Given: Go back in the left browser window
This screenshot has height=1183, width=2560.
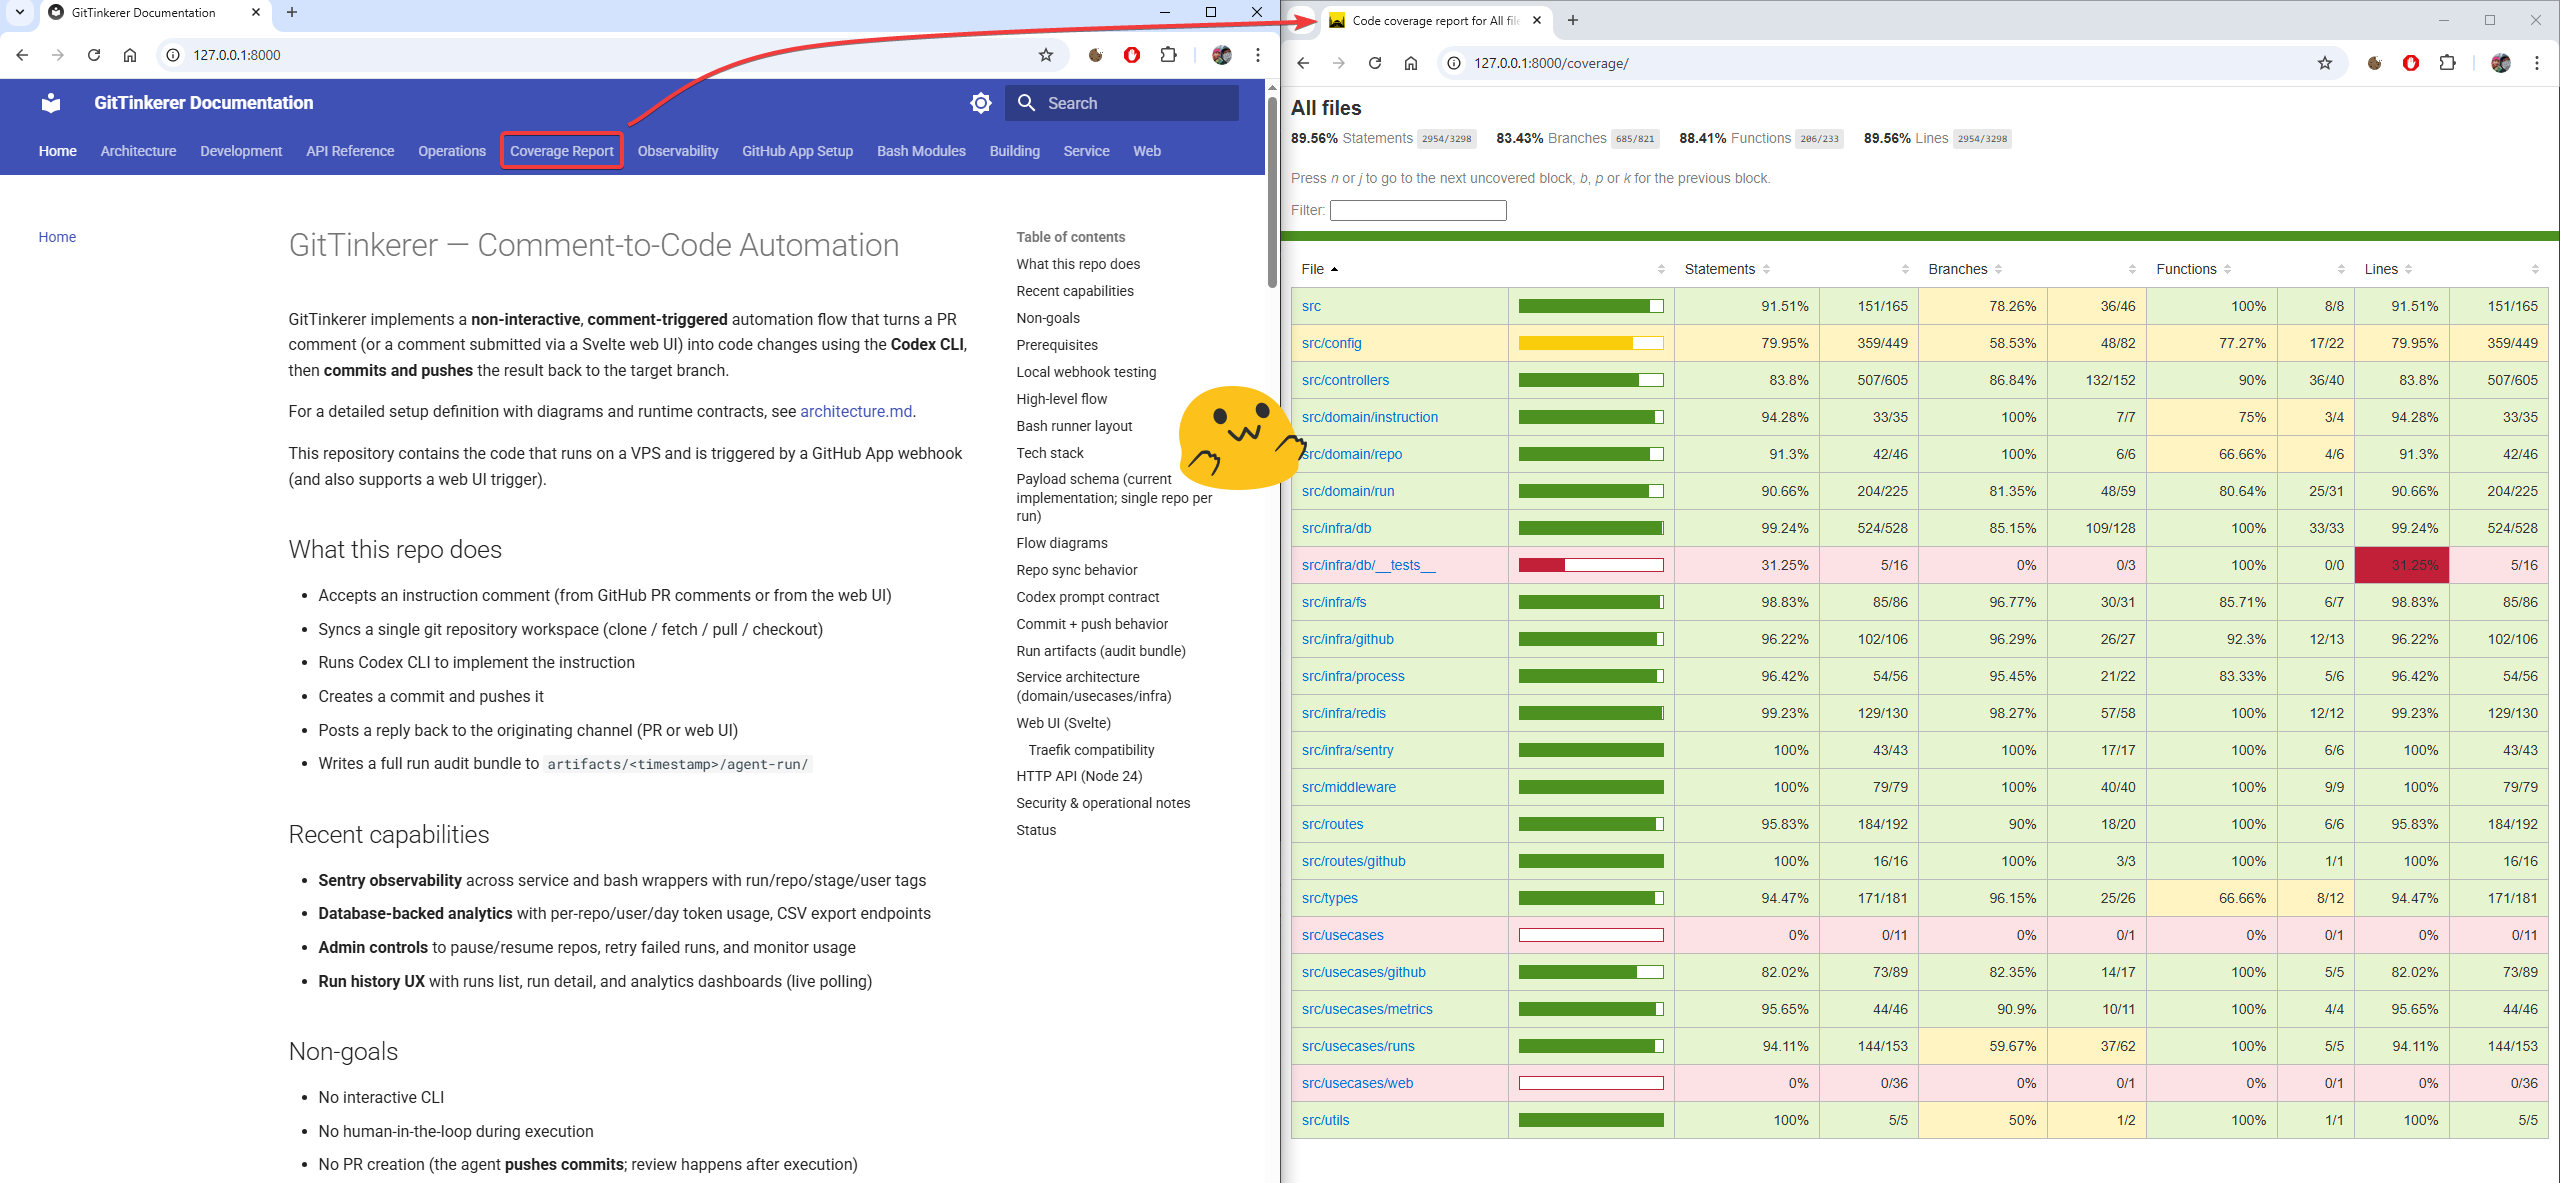Looking at the screenshot, I should pos(22,55).
